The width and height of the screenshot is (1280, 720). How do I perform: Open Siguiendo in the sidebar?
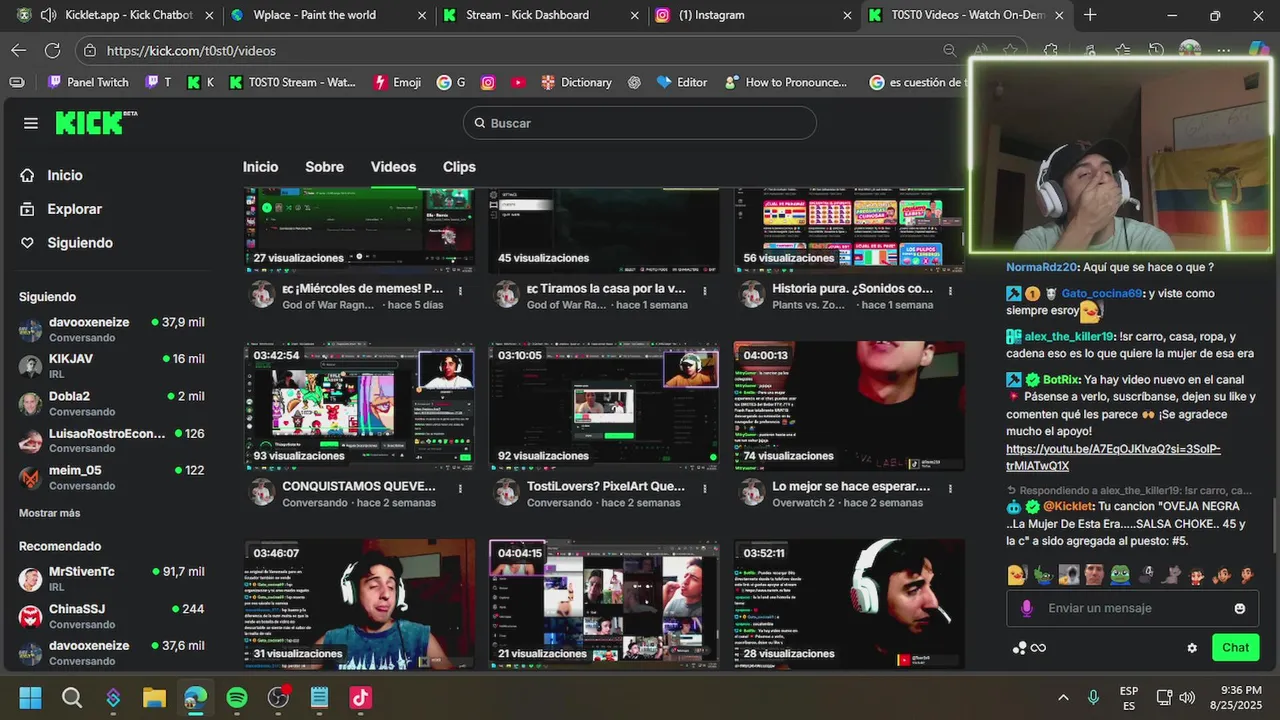(x=68, y=243)
